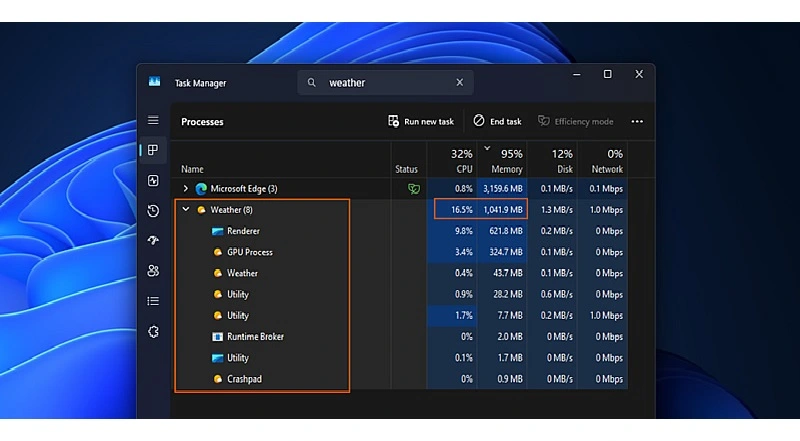Click the 3,159.6 MB Edge memory value
Viewport: 800px width, 441px height.
point(503,189)
